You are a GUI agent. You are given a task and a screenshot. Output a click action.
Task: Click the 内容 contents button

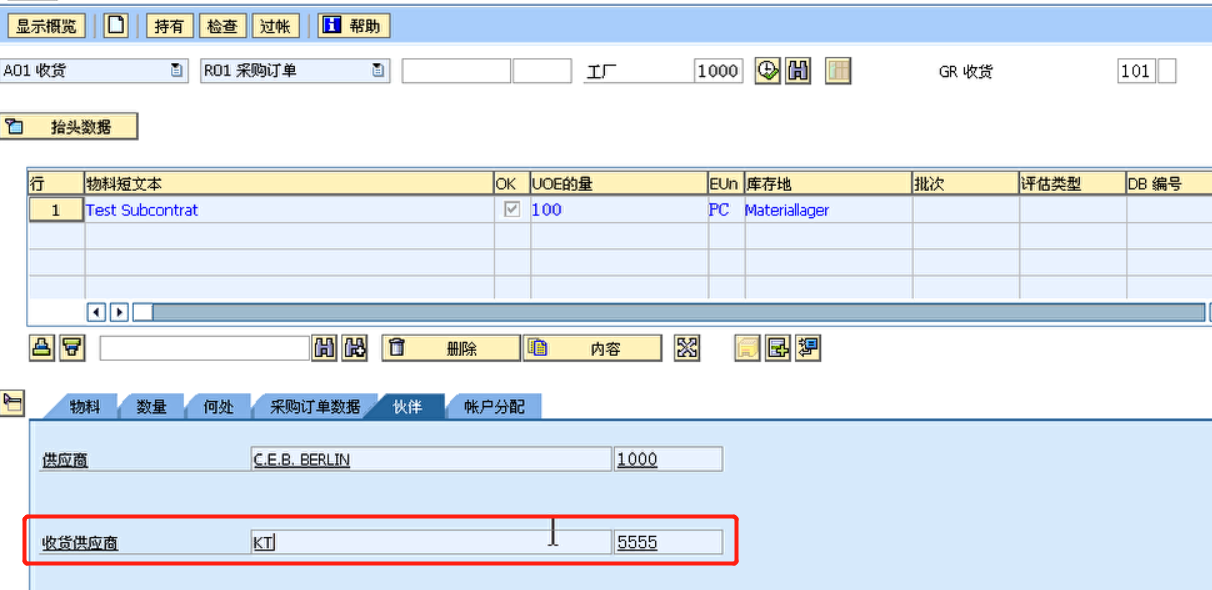click(592, 348)
